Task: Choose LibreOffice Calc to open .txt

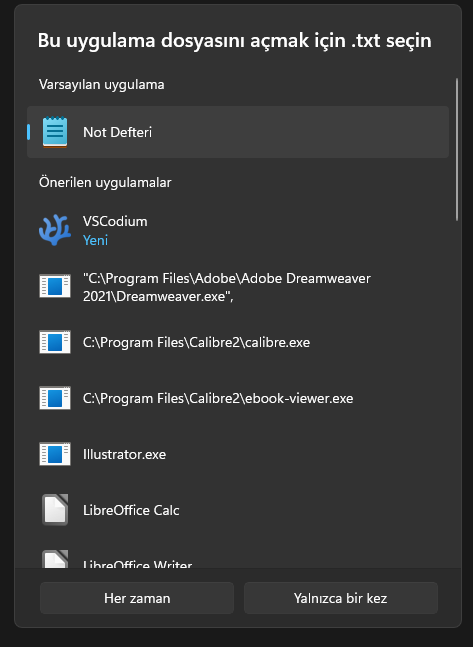Action: point(238,510)
